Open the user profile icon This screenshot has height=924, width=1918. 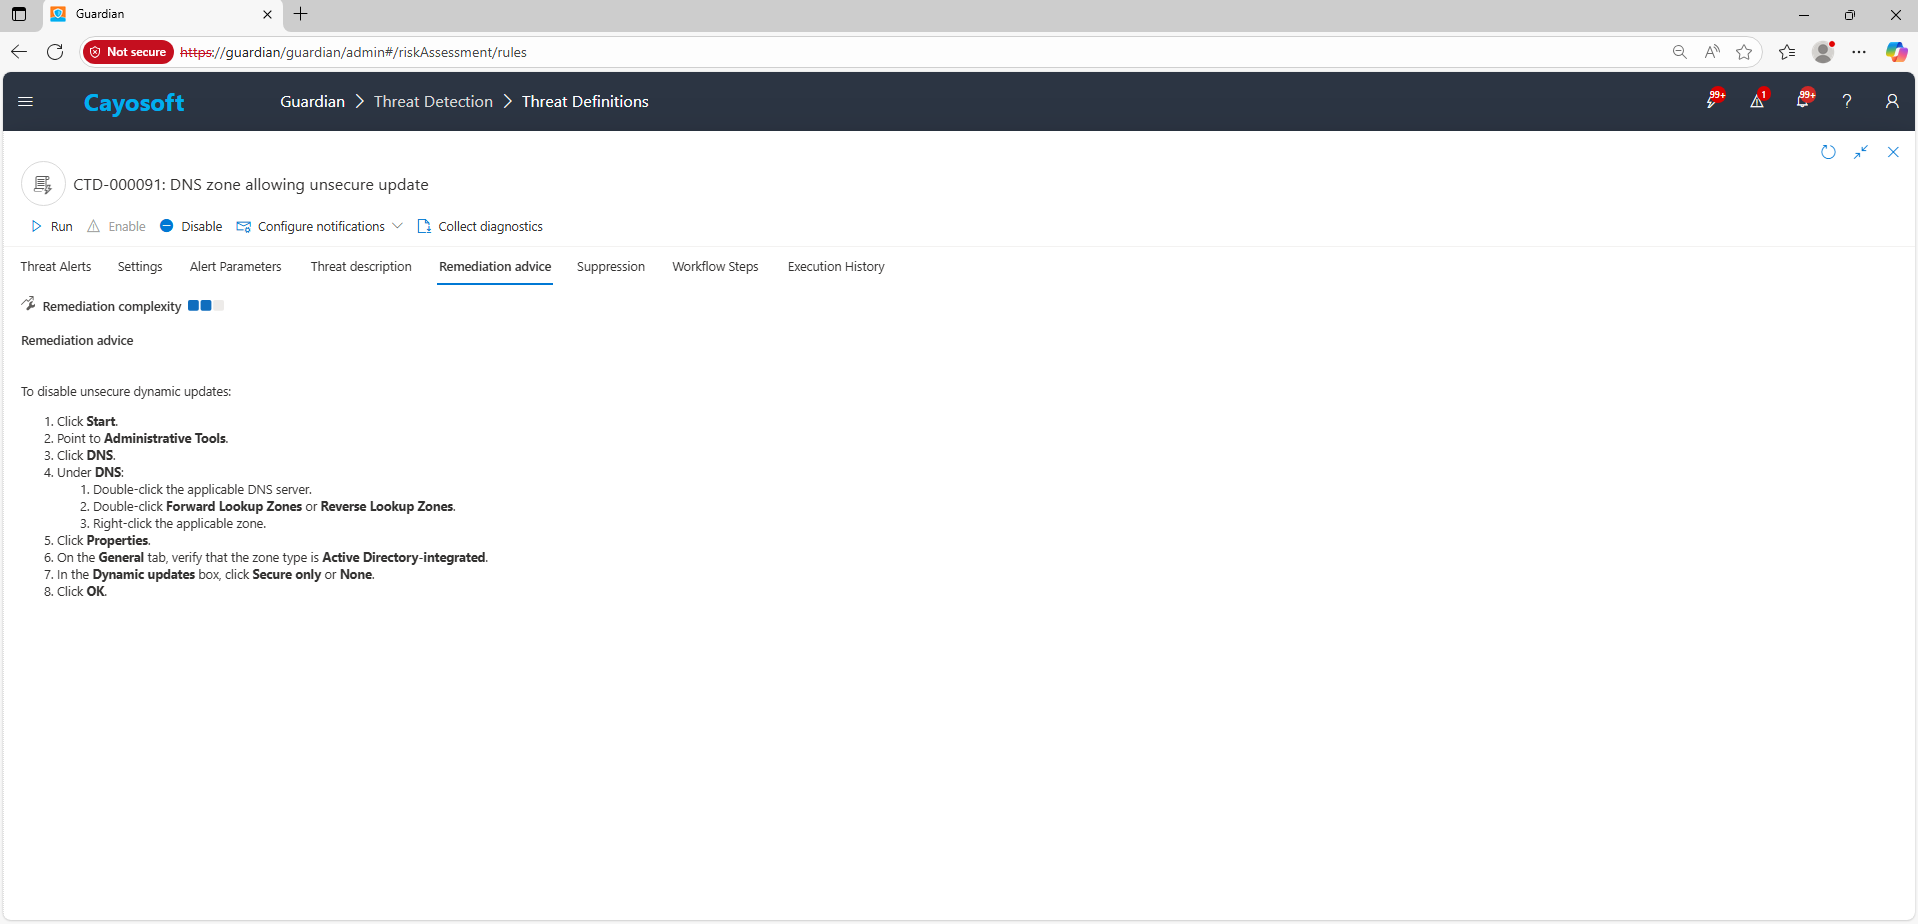click(x=1891, y=101)
